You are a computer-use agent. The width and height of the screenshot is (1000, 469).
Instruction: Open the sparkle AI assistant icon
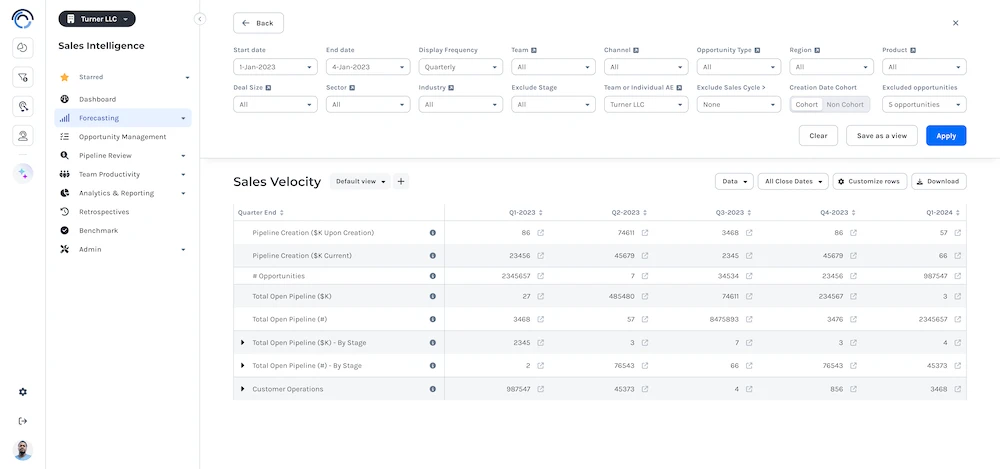(x=23, y=172)
